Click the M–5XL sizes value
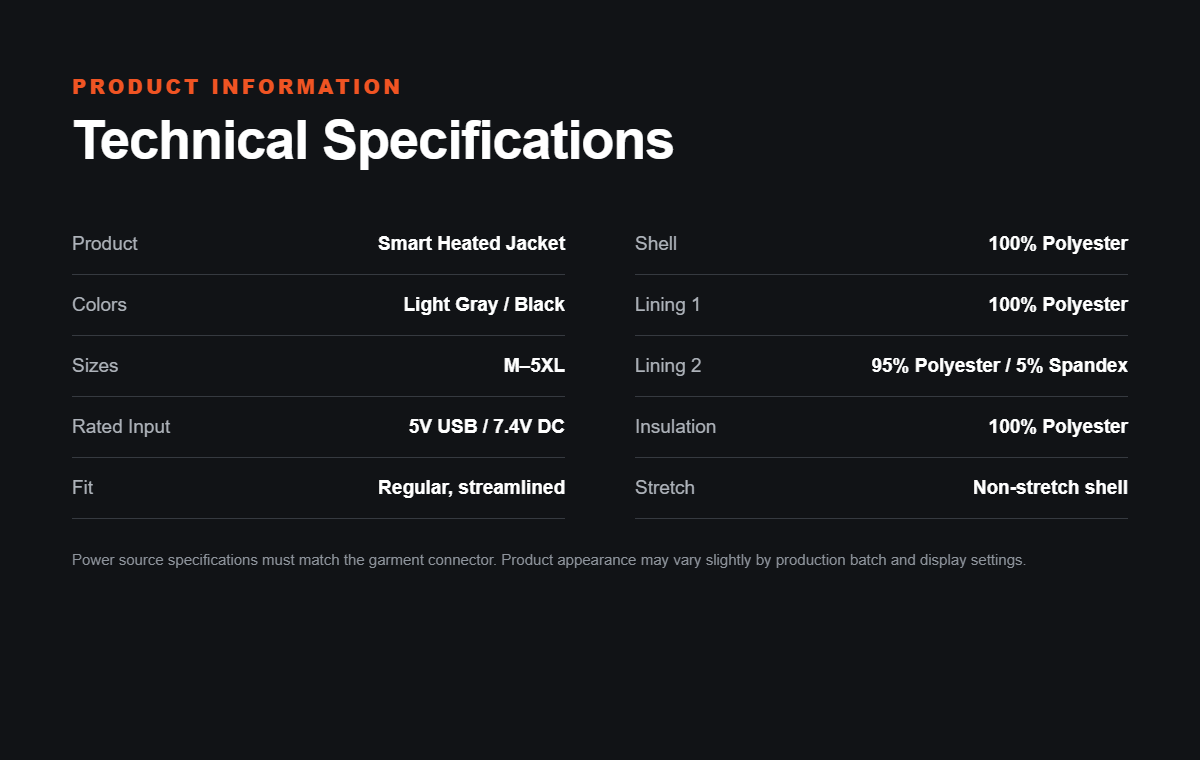This screenshot has height=760, width=1200. point(534,365)
